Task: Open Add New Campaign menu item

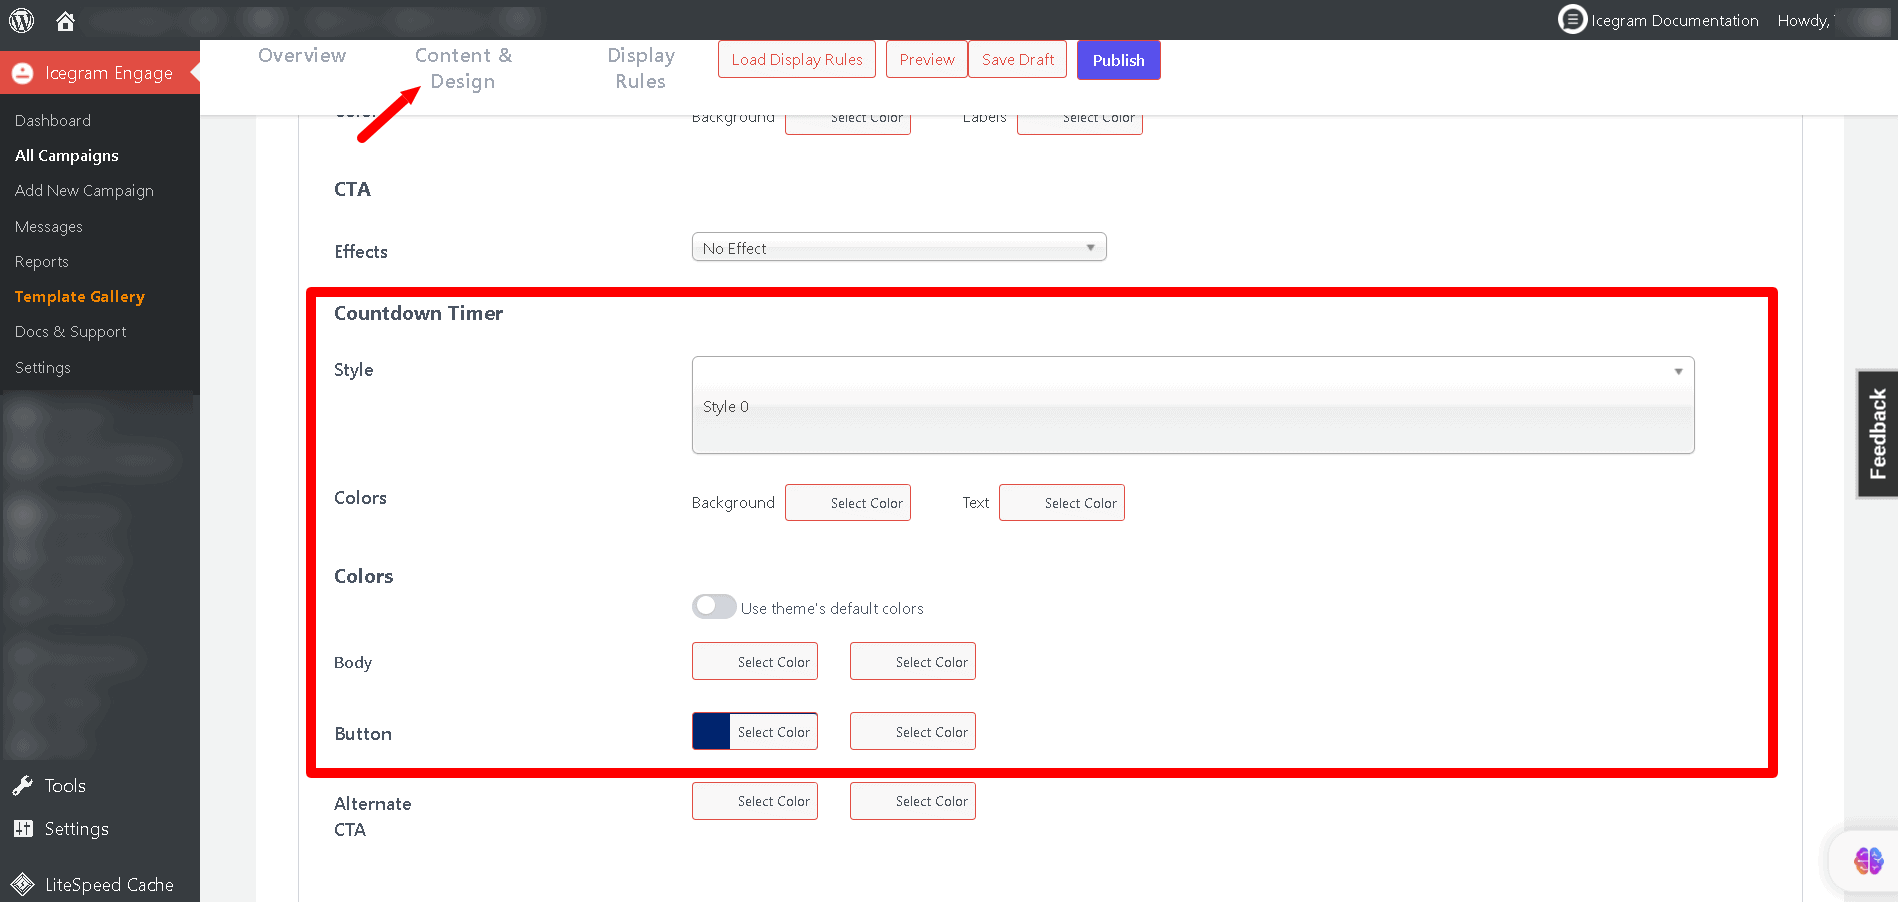Action: pos(84,190)
